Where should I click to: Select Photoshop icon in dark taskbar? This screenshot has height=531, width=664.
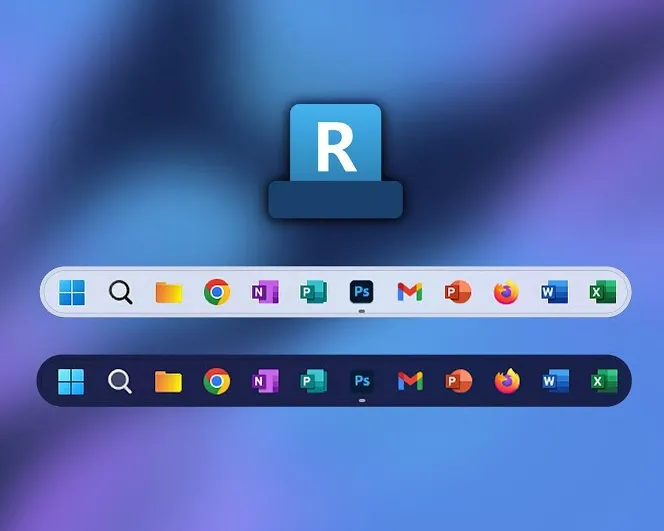[x=362, y=381]
